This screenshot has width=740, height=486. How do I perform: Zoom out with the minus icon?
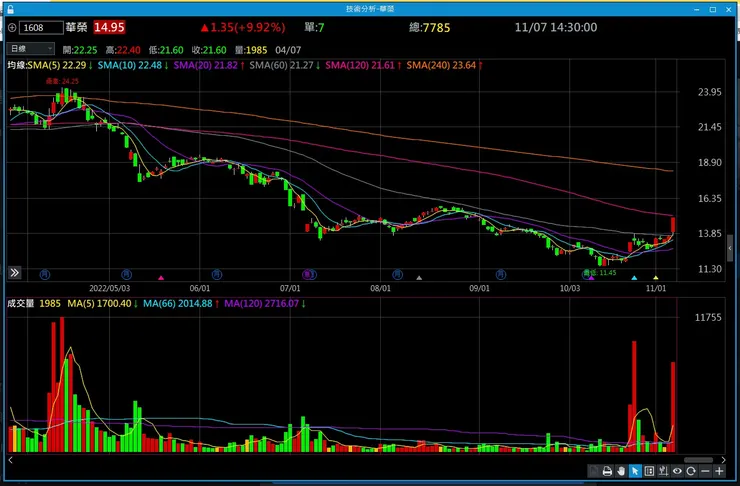705,471
